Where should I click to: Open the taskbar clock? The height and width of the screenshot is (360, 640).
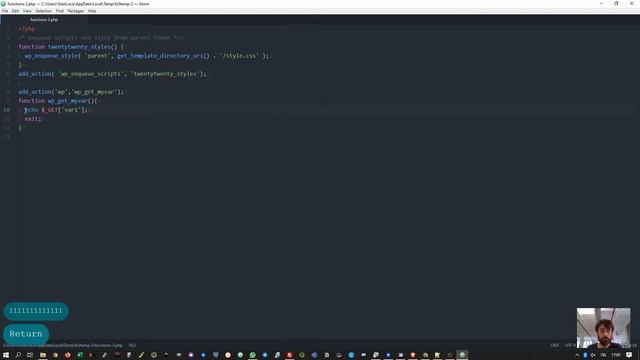(x=616, y=355)
